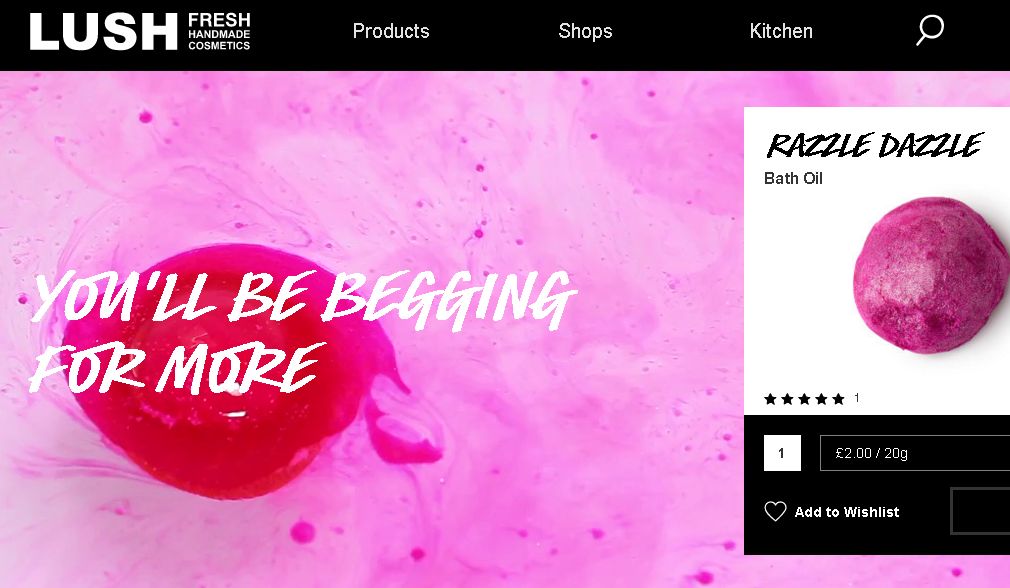Click the "You'll be begging for more" headline
The height and width of the screenshot is (588, 1010).
tap(301, 332)
